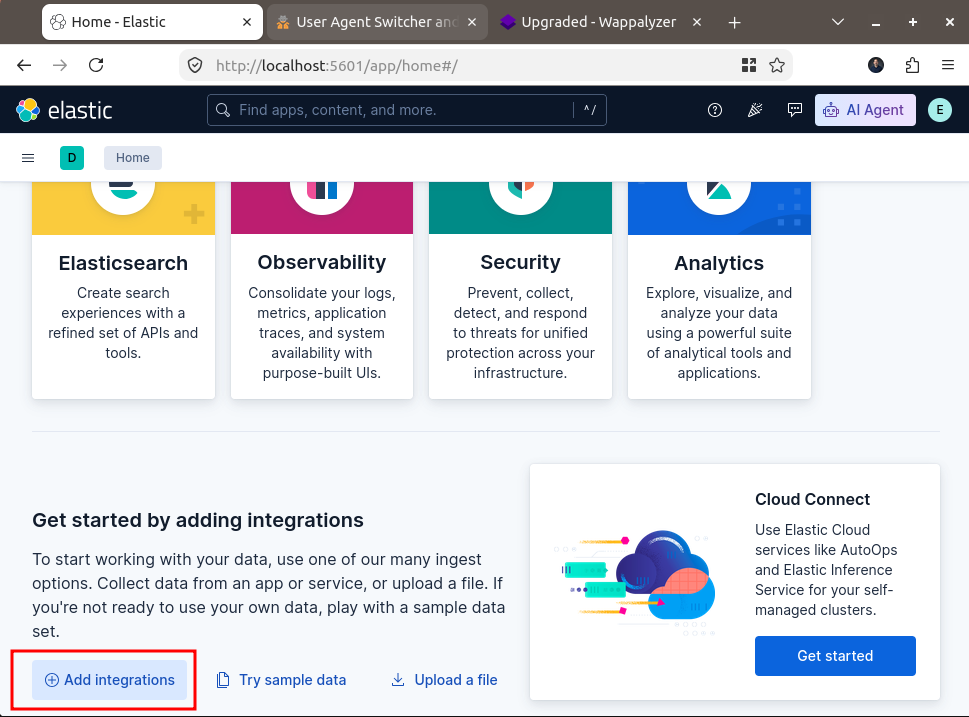Close the Home - Elastic tab
Image resolution: width=969 pixels, height=717 pixels.
tap(247, 22)
